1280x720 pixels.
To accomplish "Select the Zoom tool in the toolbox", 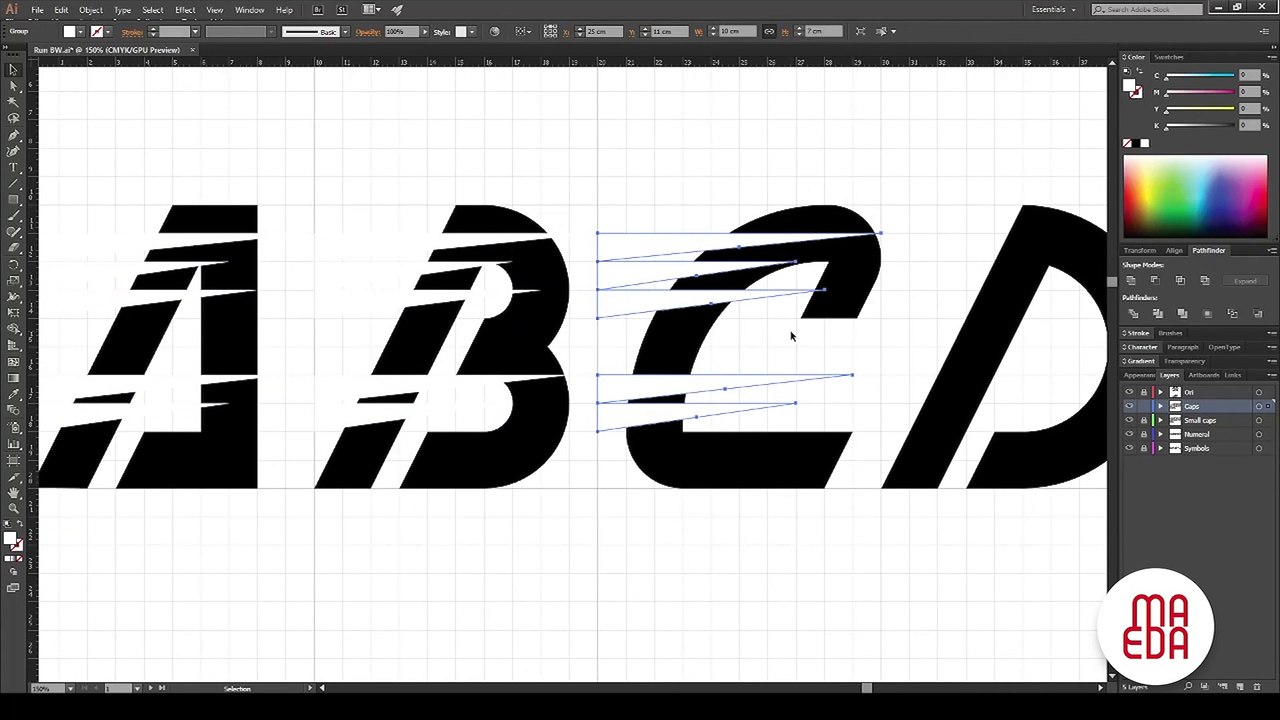I will click(x=13, y=508).
